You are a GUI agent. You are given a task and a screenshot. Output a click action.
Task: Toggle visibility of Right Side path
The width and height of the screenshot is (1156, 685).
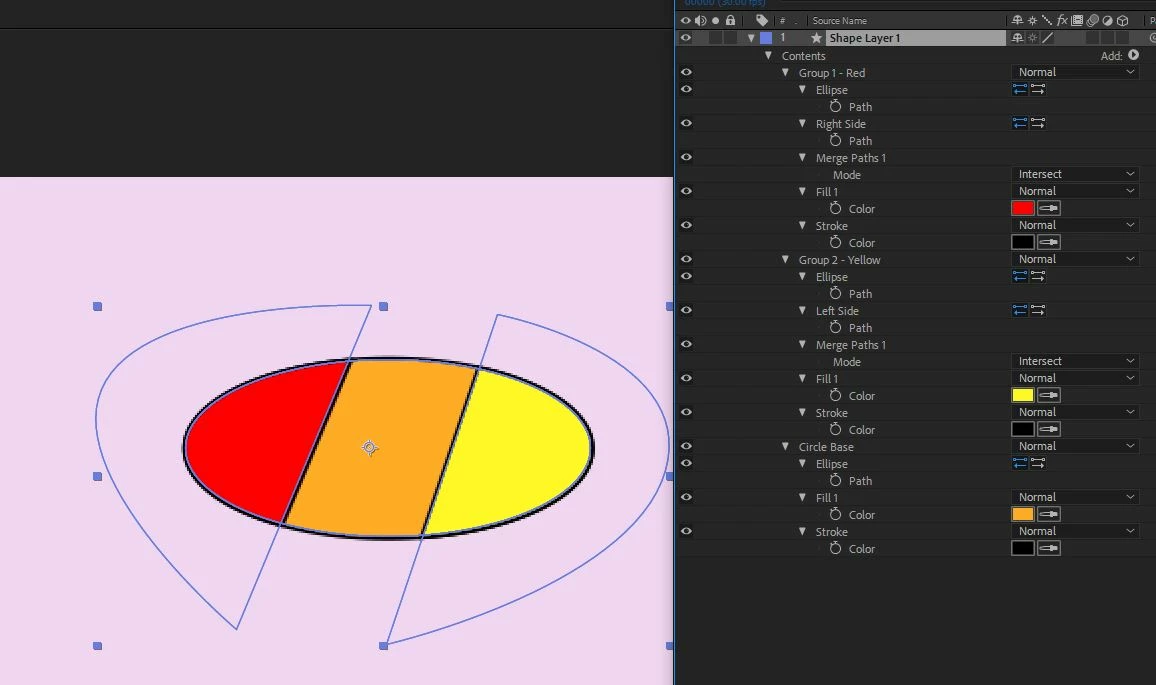[x=686, y=123]
